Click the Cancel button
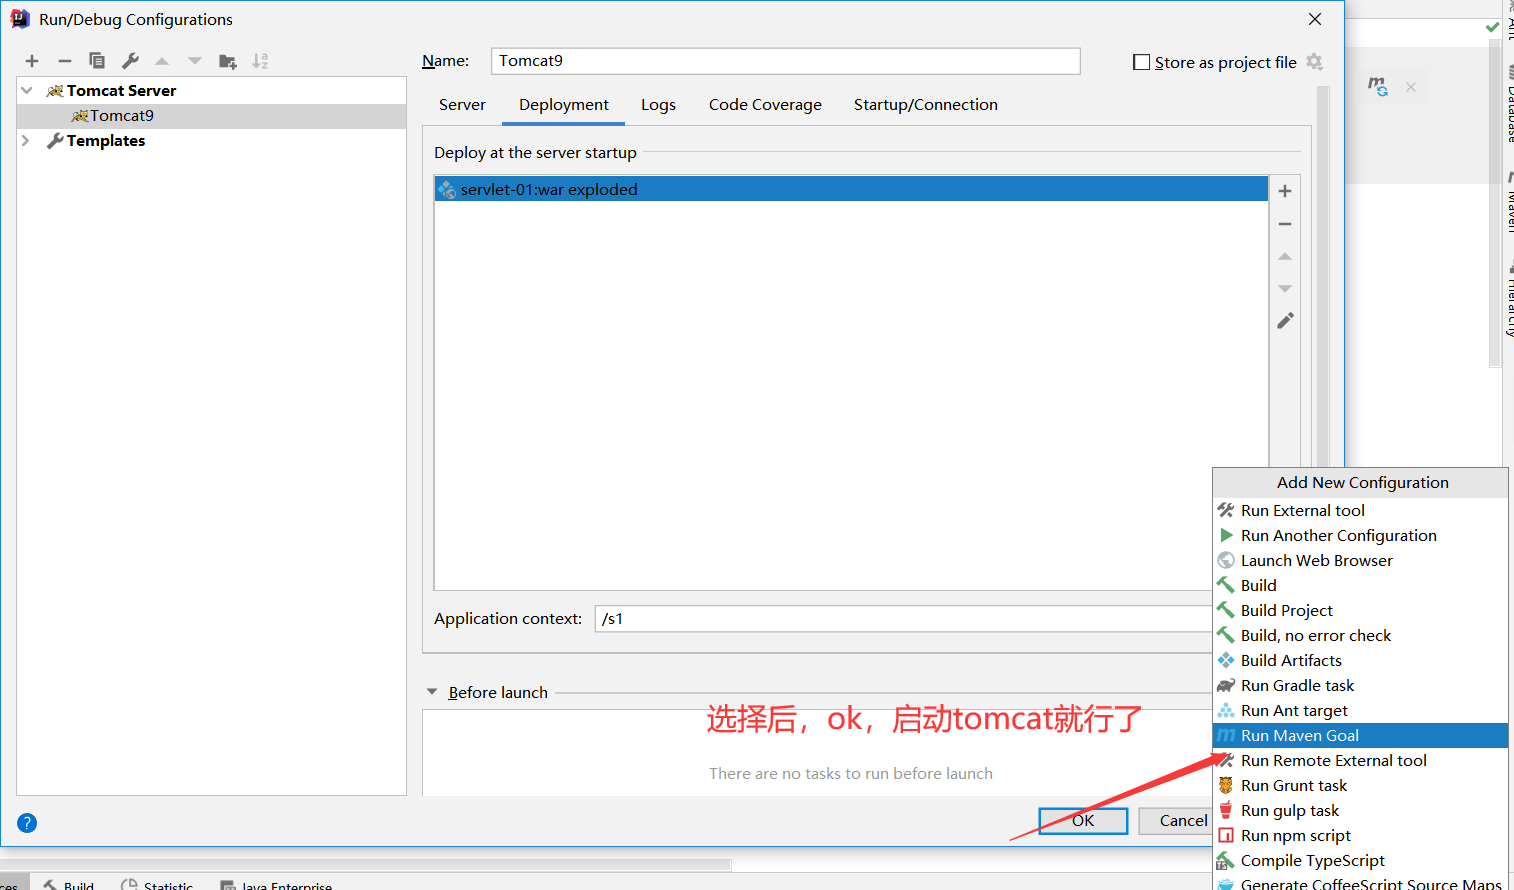1514x890 pixels. click(x=1176, y=821)
